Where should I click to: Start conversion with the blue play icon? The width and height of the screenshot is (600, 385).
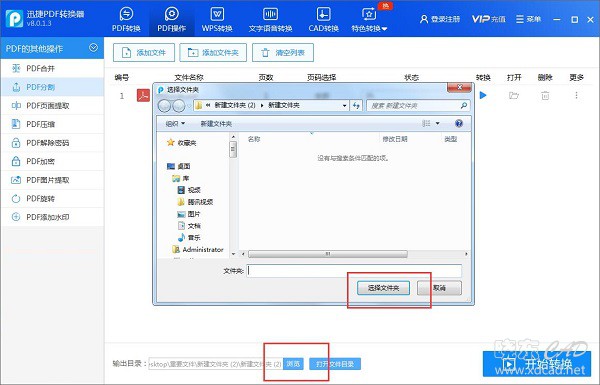click(483, 95)
